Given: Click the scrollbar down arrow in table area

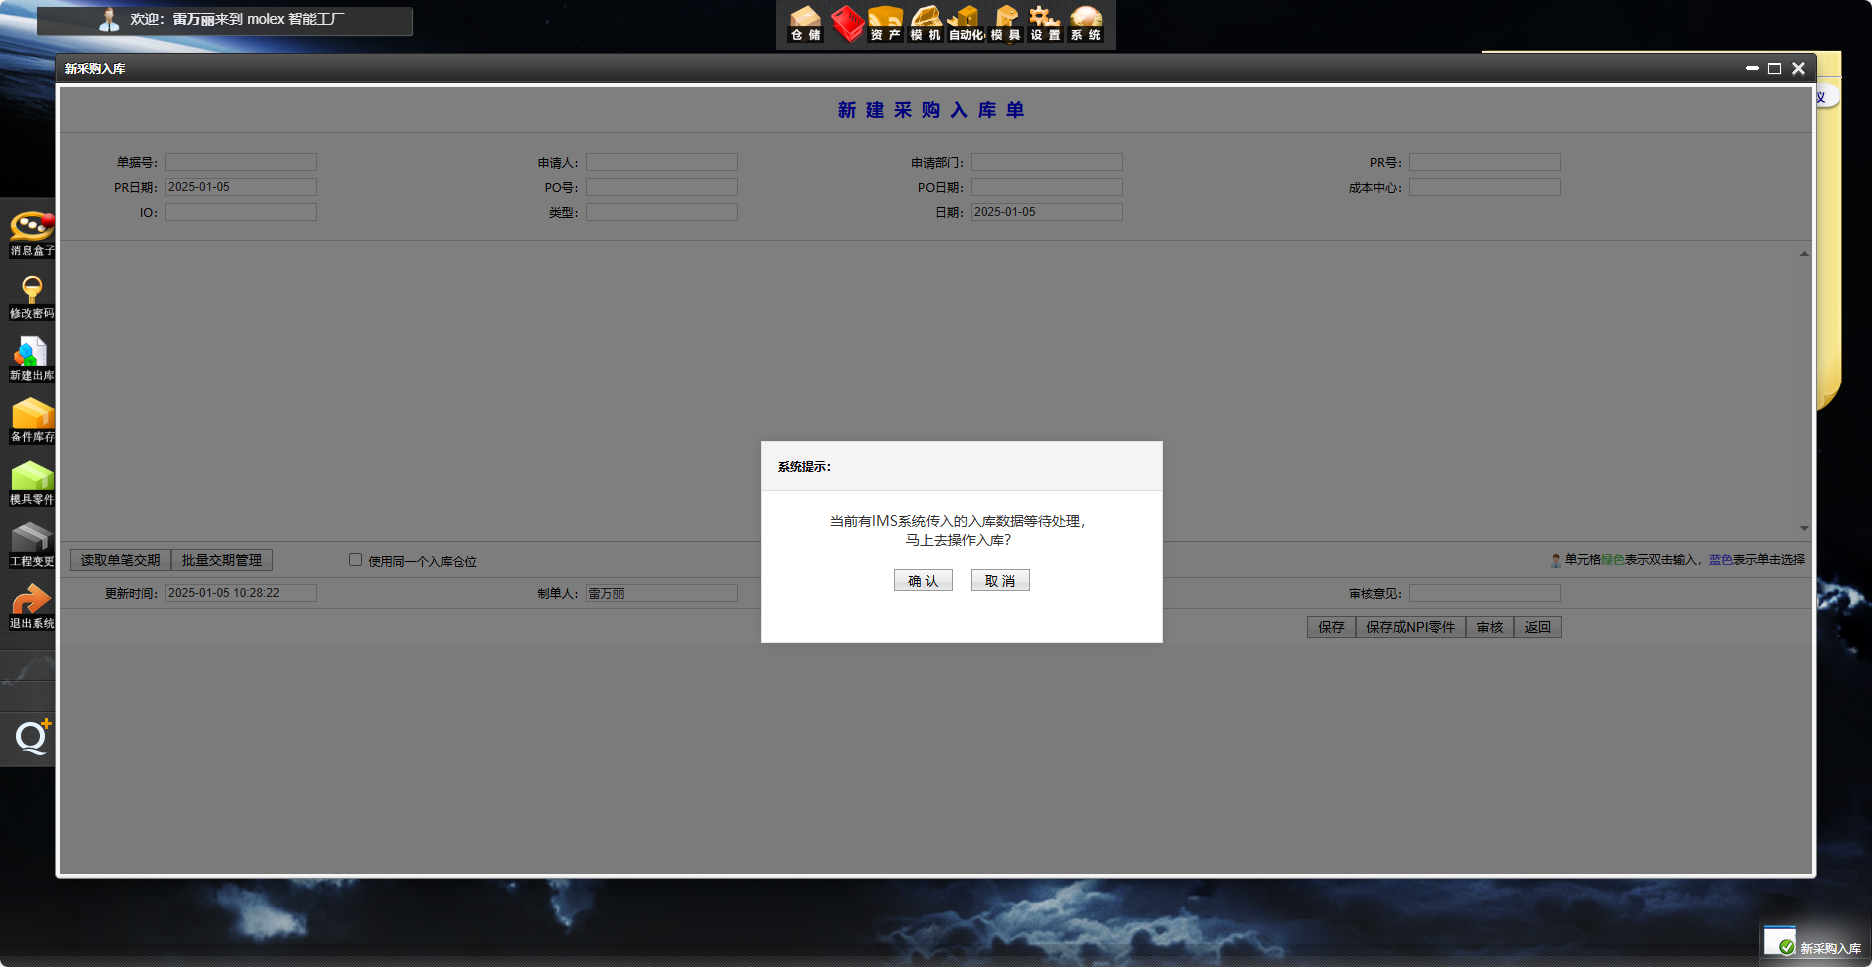Looking at the screenshot, I should coord(1804,528).
